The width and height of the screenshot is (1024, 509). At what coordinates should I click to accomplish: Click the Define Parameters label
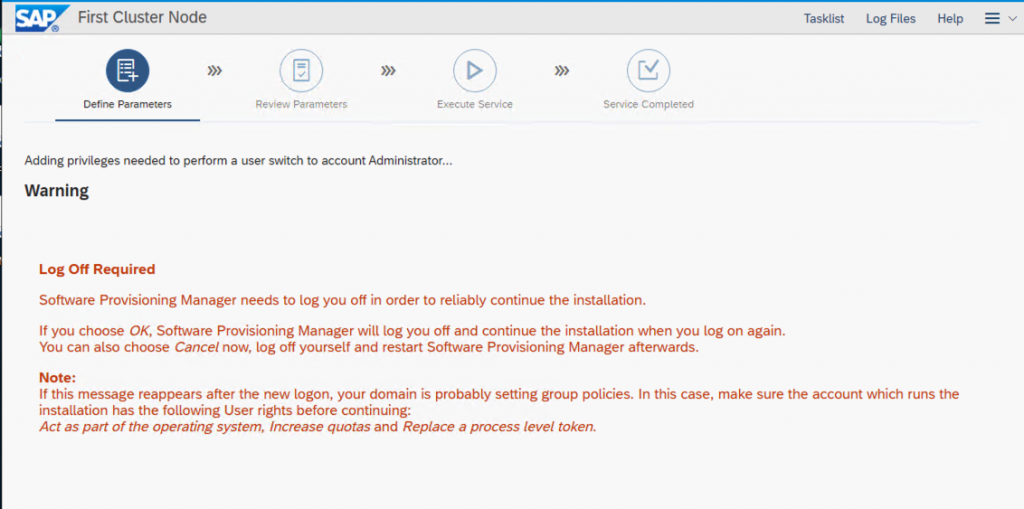(x=127, y=105)
